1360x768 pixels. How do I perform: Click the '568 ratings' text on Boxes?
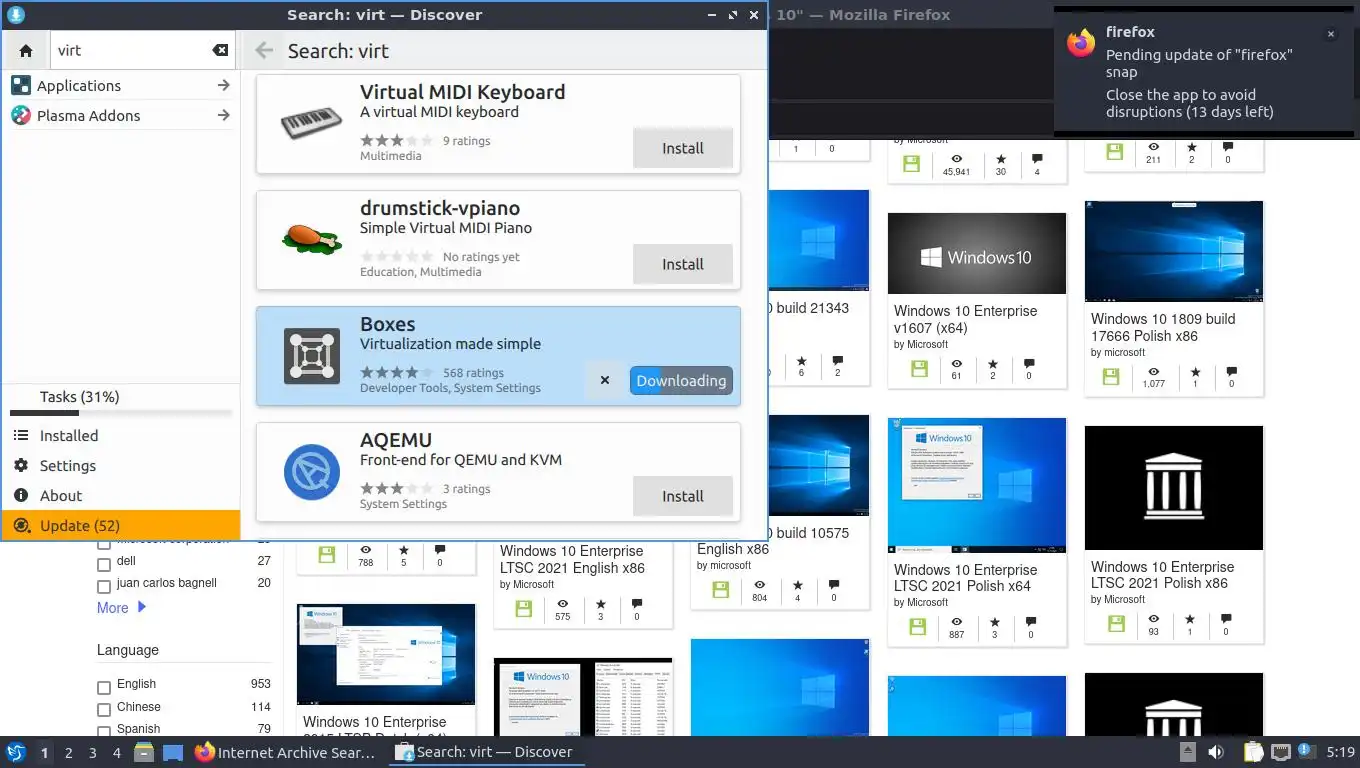coord(473,373)
